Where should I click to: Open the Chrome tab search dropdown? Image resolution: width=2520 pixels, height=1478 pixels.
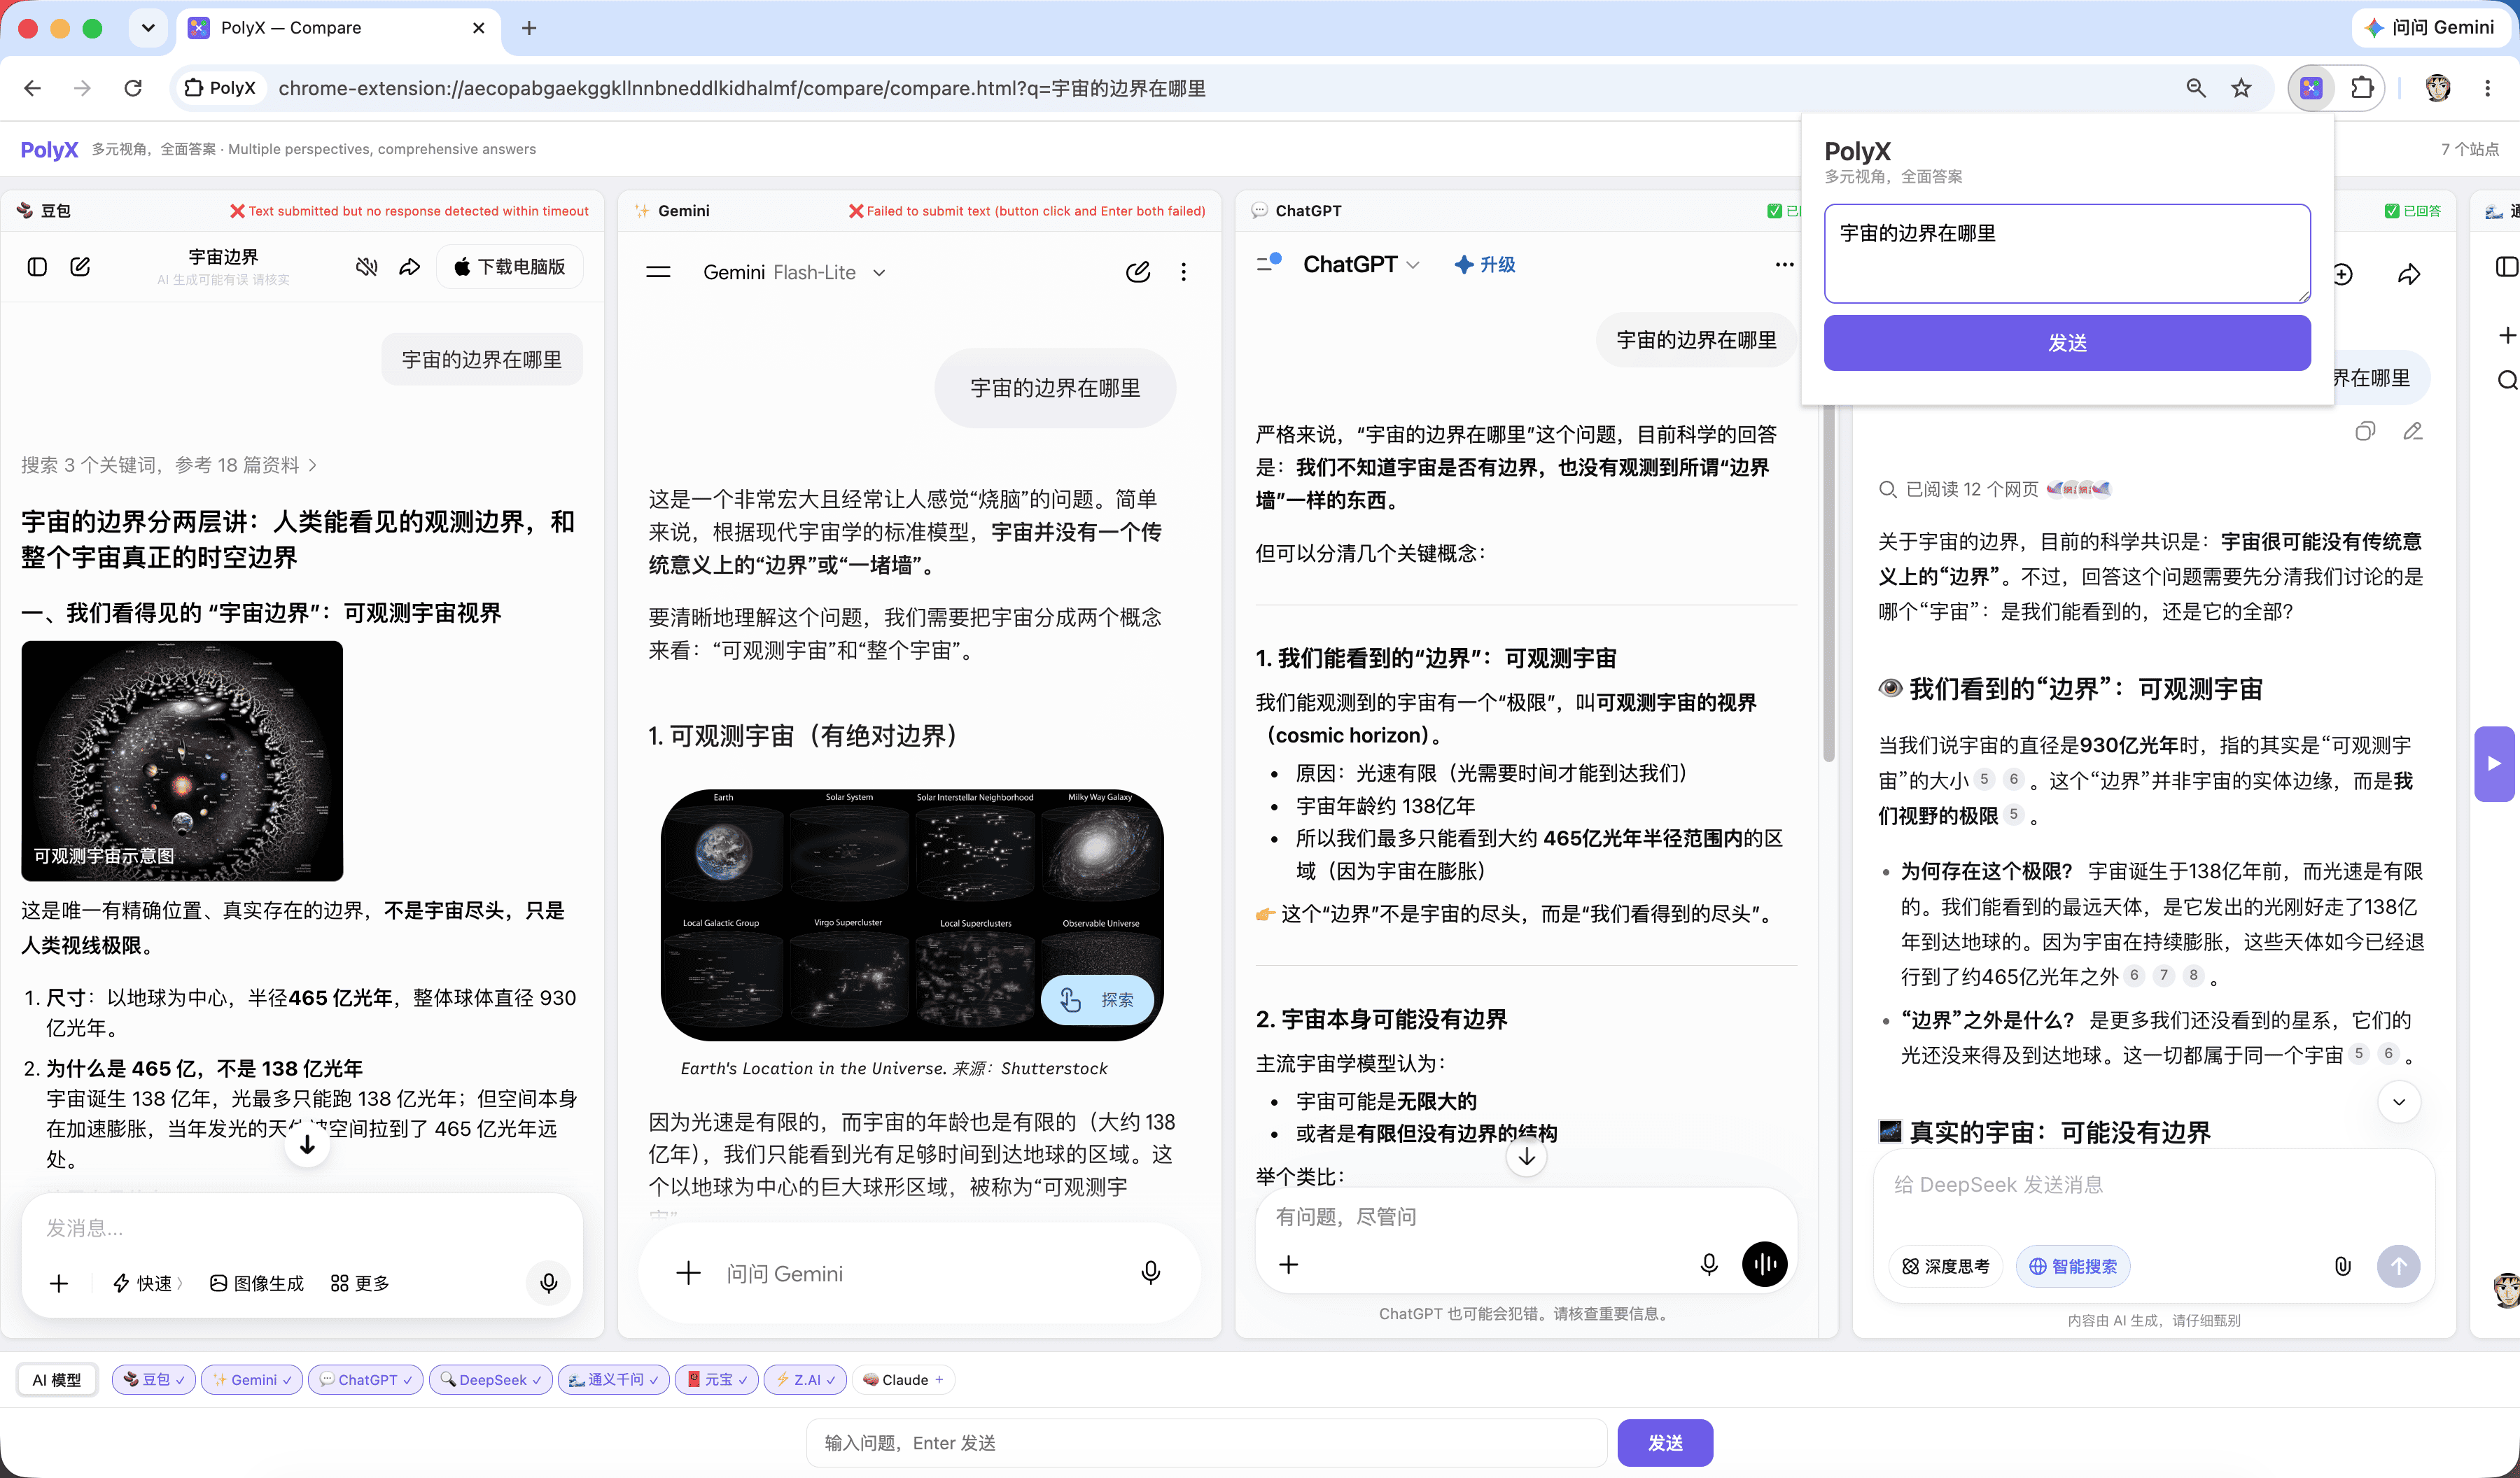point(148,28)
